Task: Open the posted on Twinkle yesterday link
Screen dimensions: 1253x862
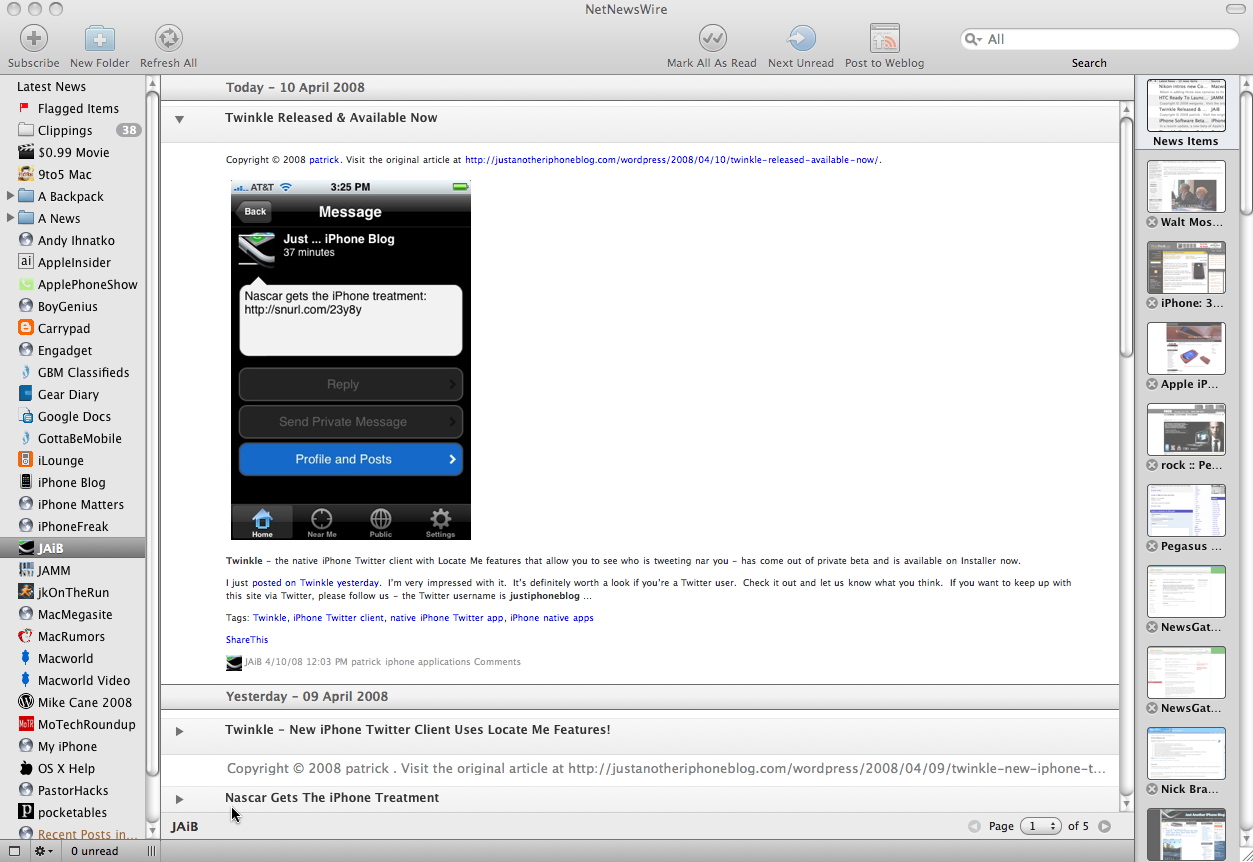Action: tap(315, 582)
